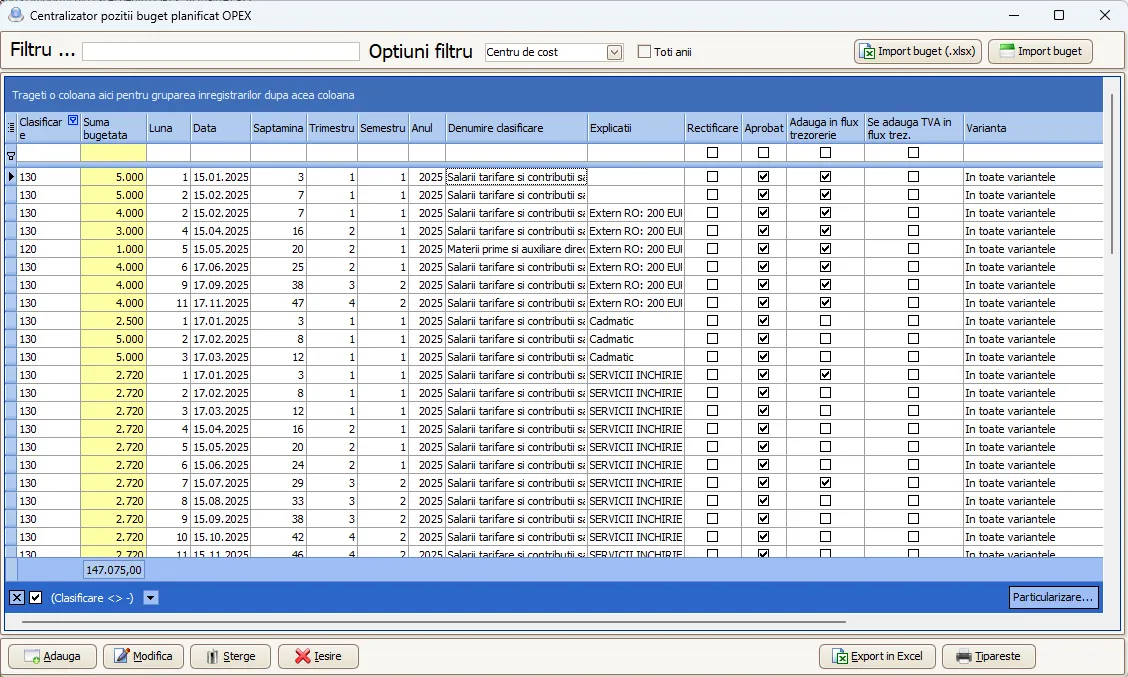Check TVA flux for the 17.11.2025 row
The height and width of the screenshot is (677, 1128).
(x=913, y=302)
